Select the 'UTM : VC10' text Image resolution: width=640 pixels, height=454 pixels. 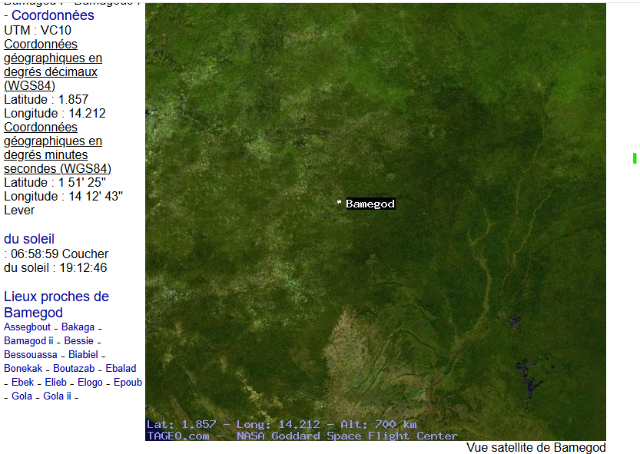point(38,30)
